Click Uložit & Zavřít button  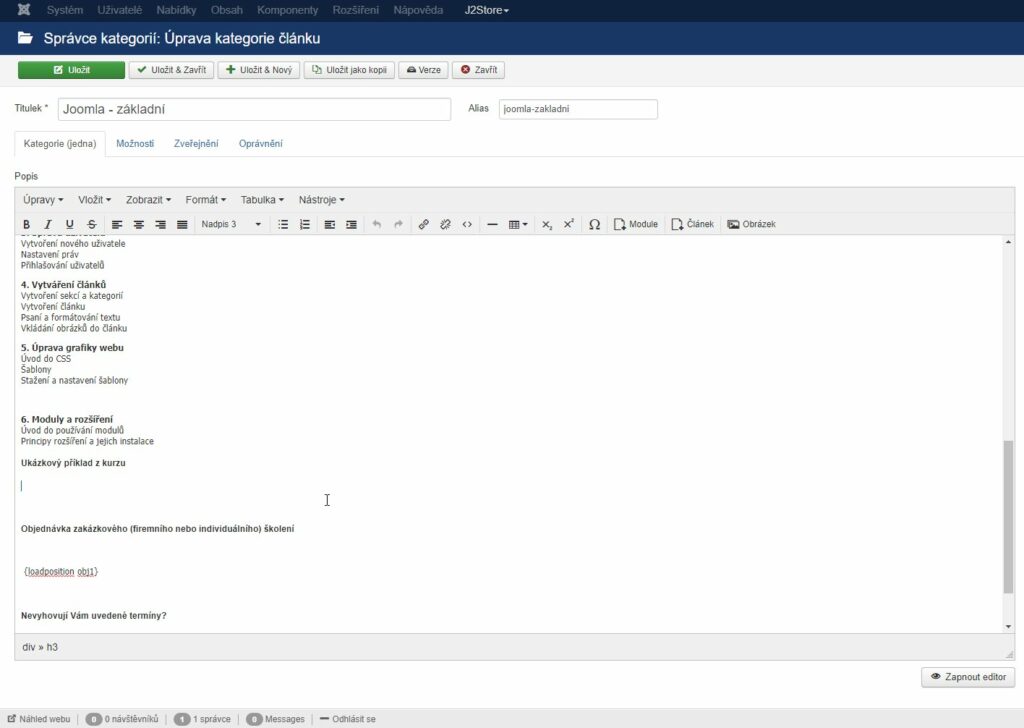coord(172,70)
